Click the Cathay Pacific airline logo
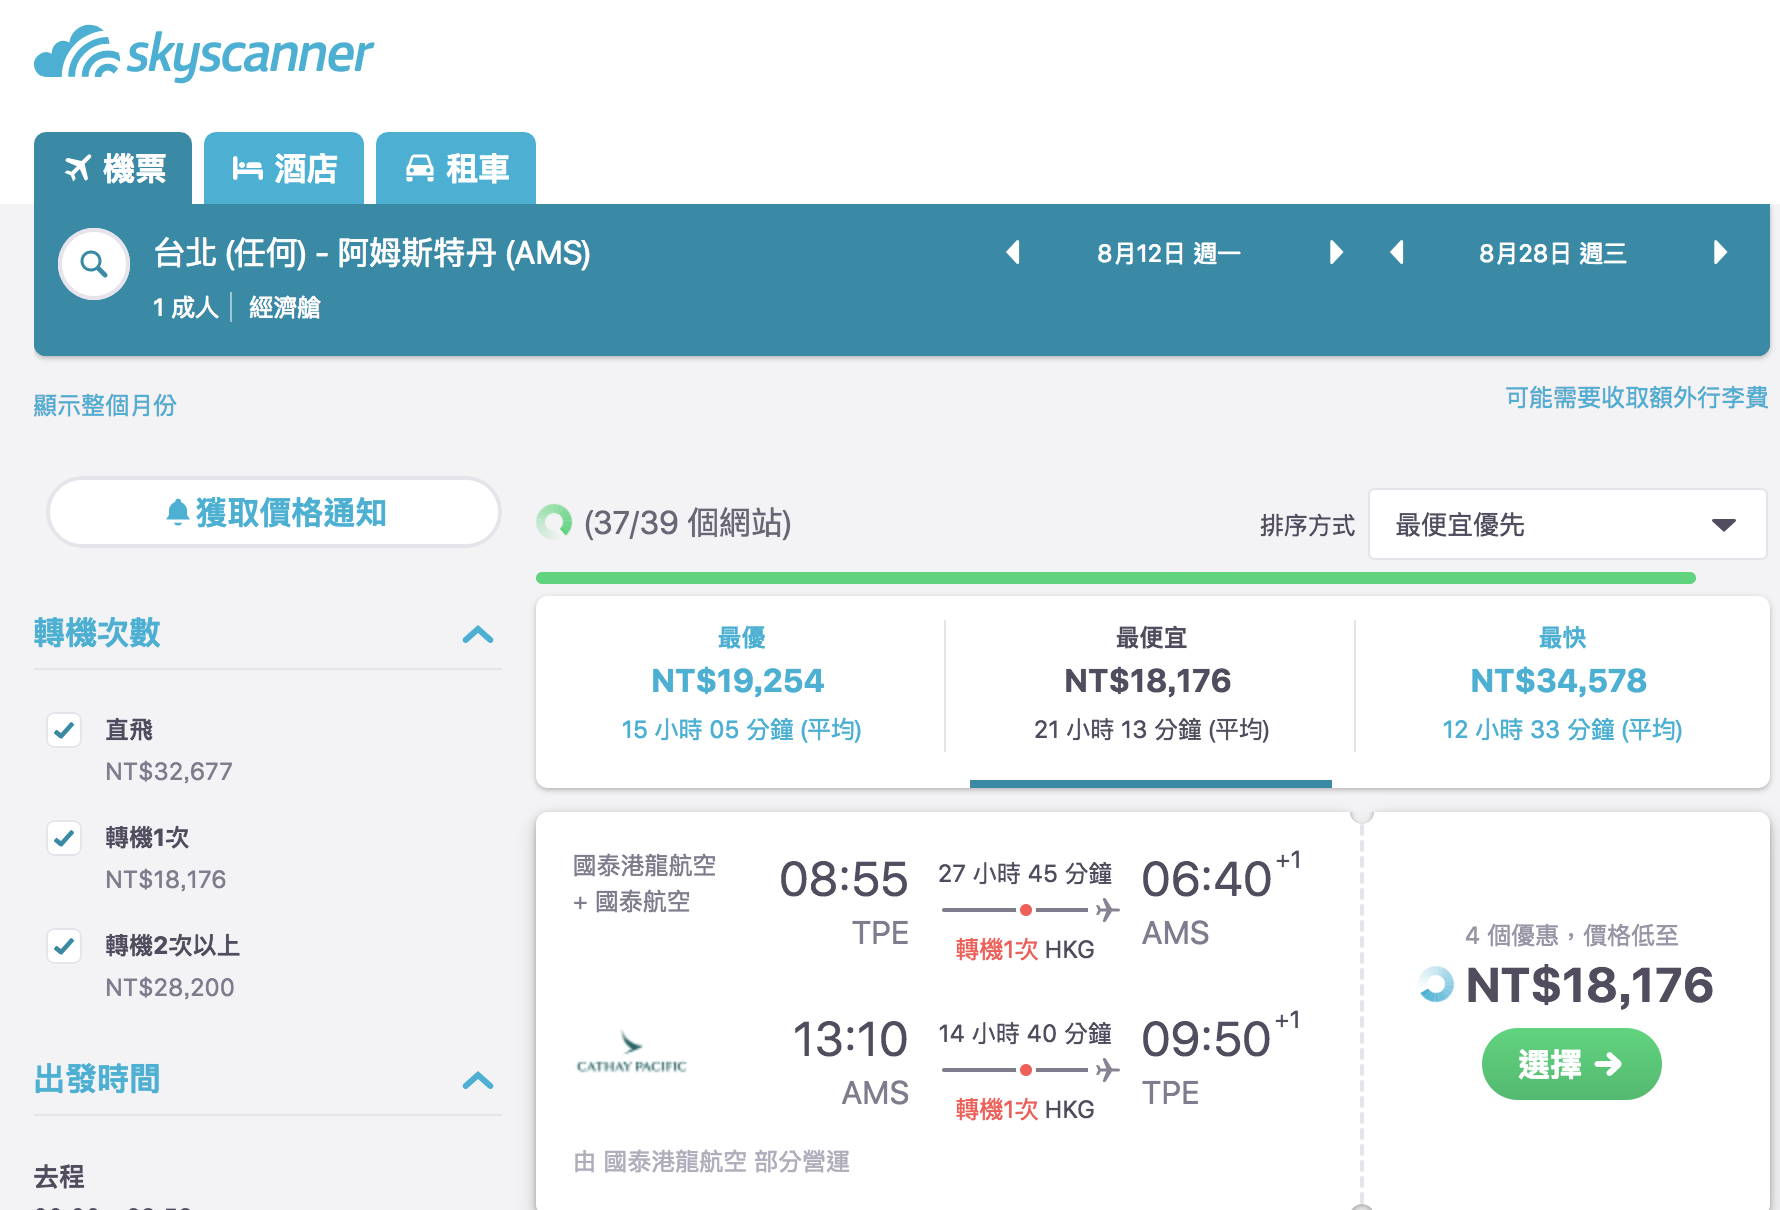 tap(632, 1053)
